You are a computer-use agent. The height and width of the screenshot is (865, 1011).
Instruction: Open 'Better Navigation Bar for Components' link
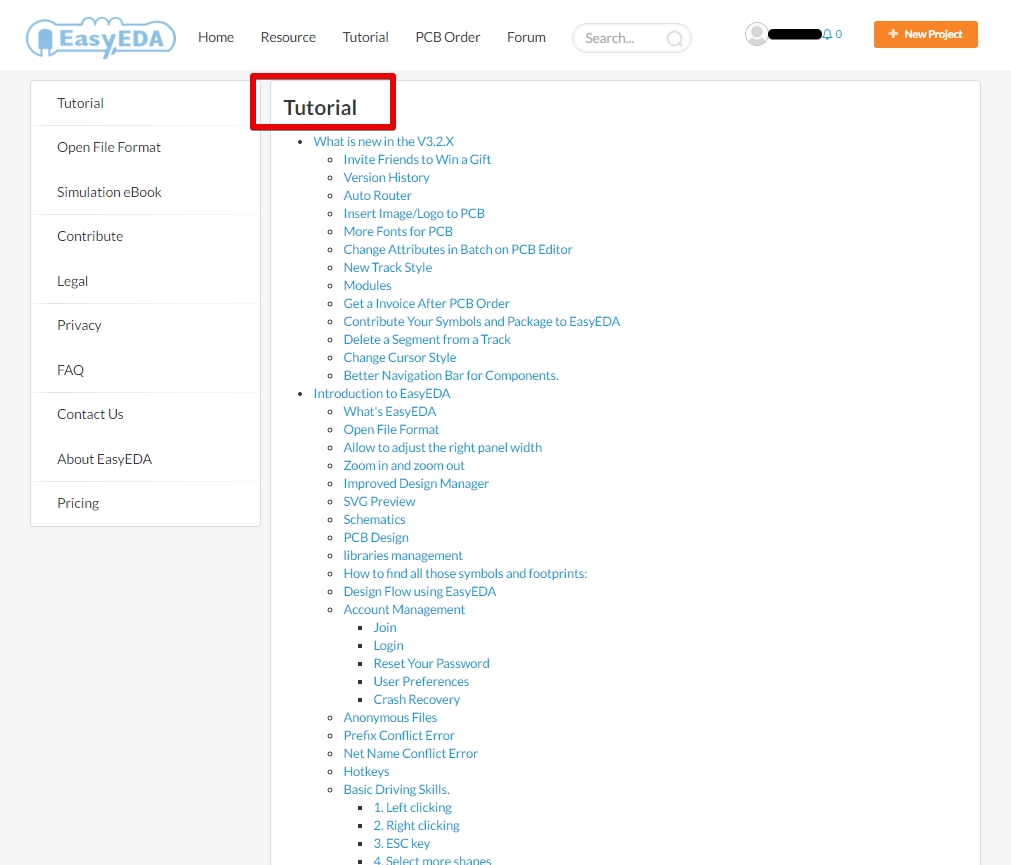pyautogui.click(x=451, y=376)
